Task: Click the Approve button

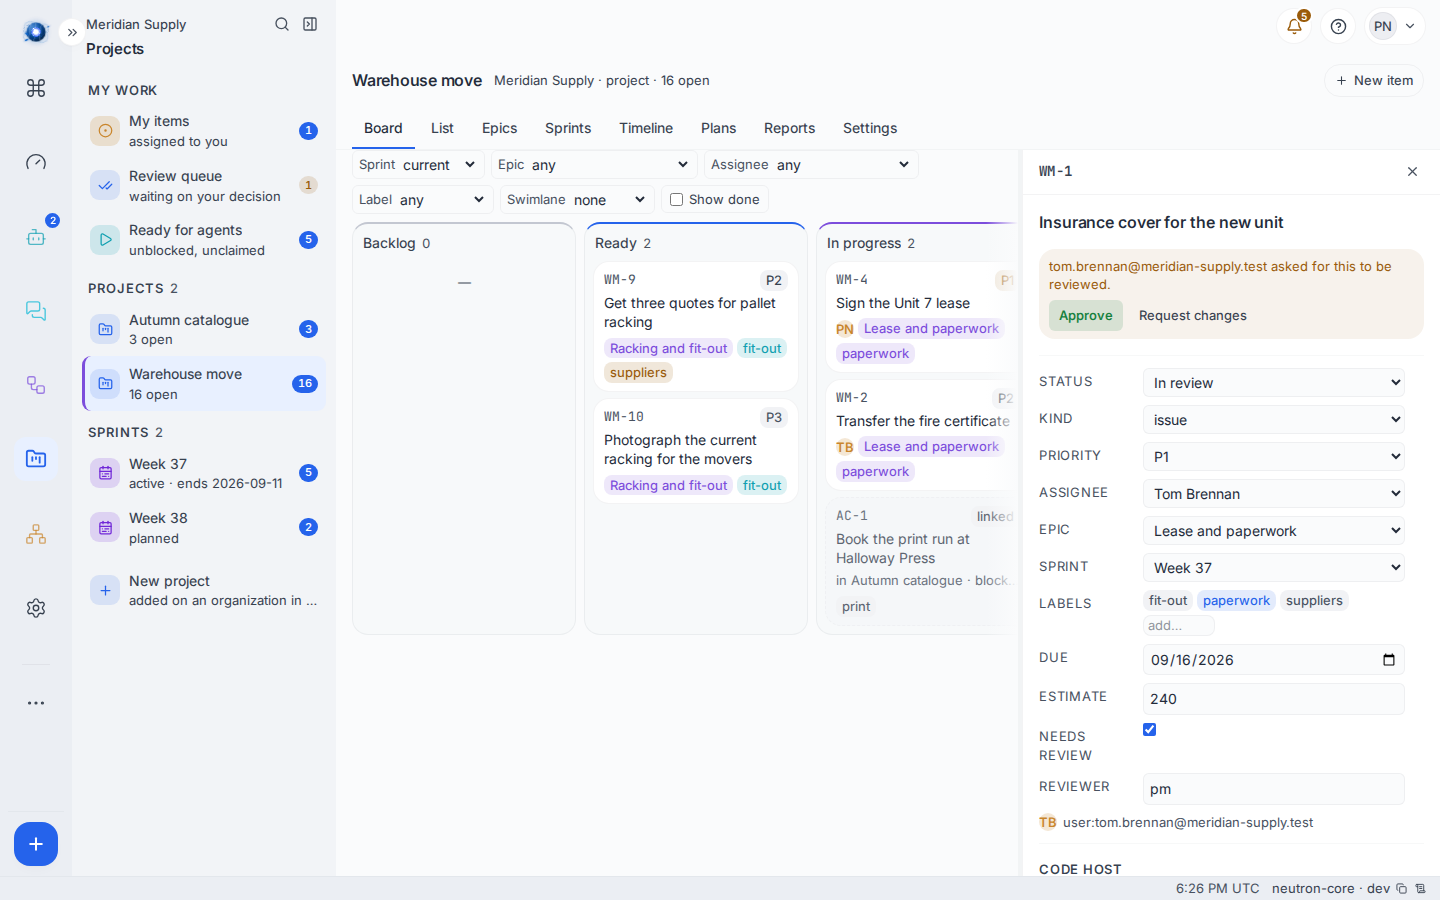Action: 1086,315
